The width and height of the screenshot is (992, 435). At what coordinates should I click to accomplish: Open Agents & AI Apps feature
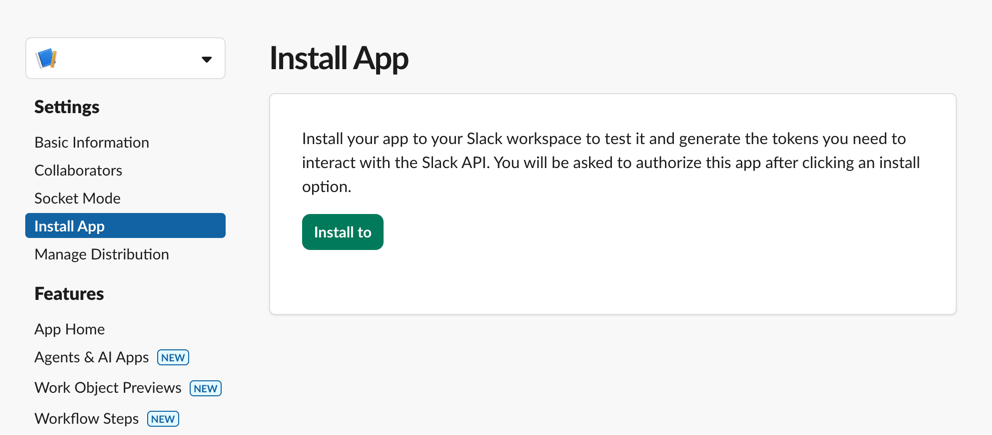[91, 357]
